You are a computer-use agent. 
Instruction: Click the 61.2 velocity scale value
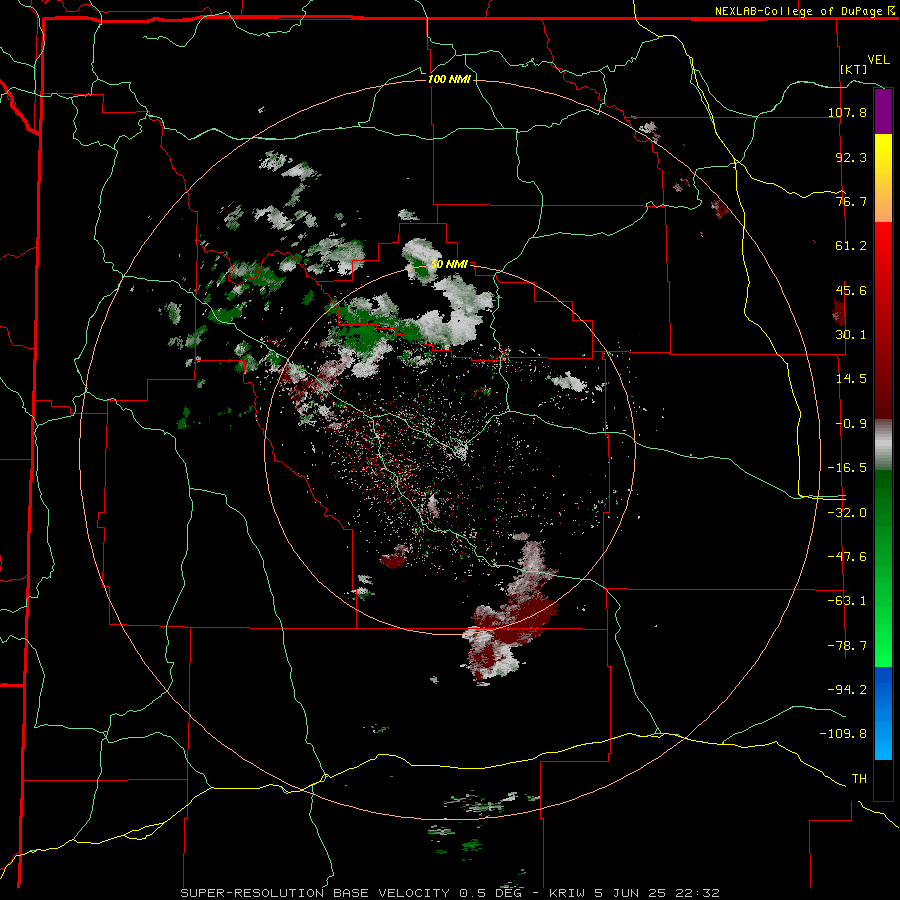pos(851,246)
